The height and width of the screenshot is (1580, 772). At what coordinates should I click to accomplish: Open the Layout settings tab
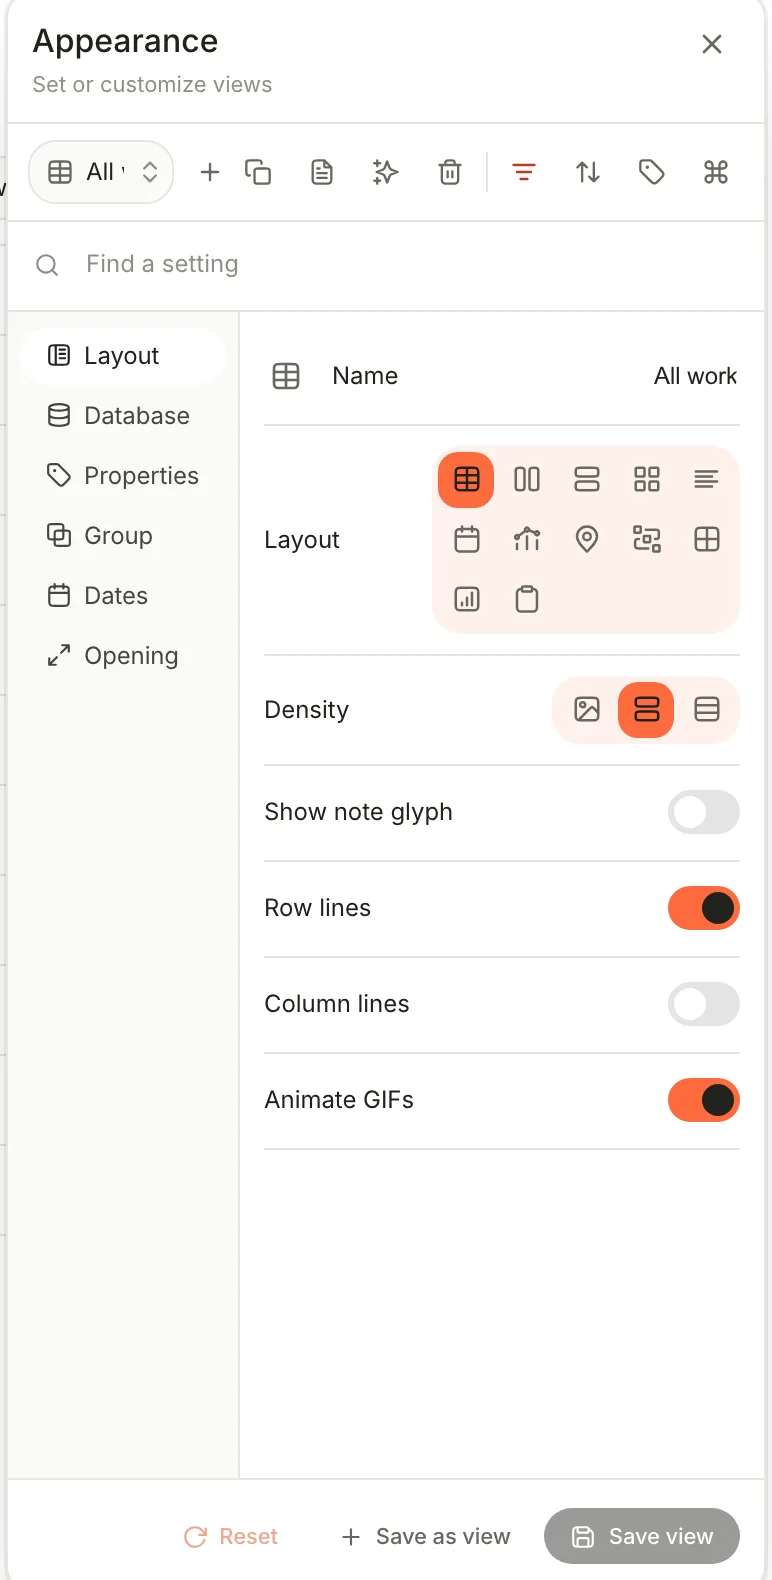[123, 356]
